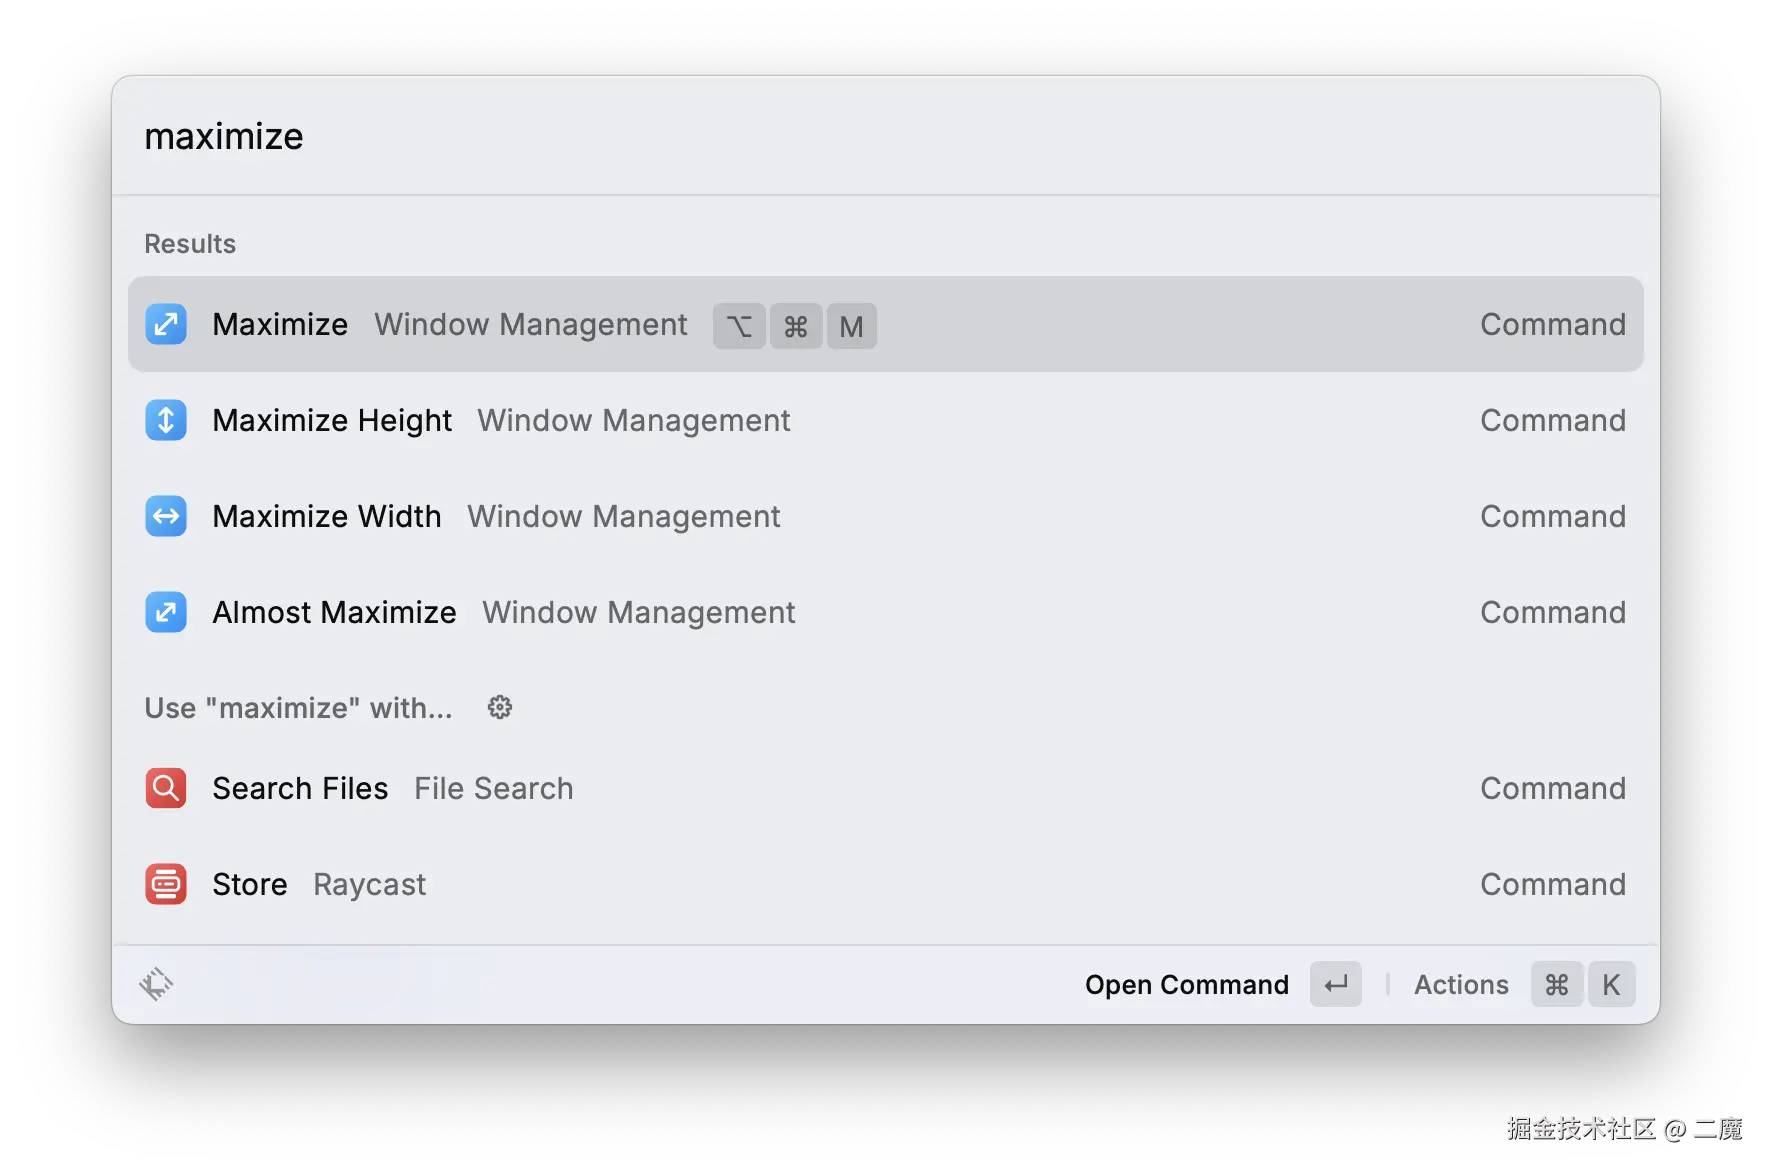The image size is (1772, 1172).
Task: Click the red Search Files magnifier icon
Action: coord(166,788)
